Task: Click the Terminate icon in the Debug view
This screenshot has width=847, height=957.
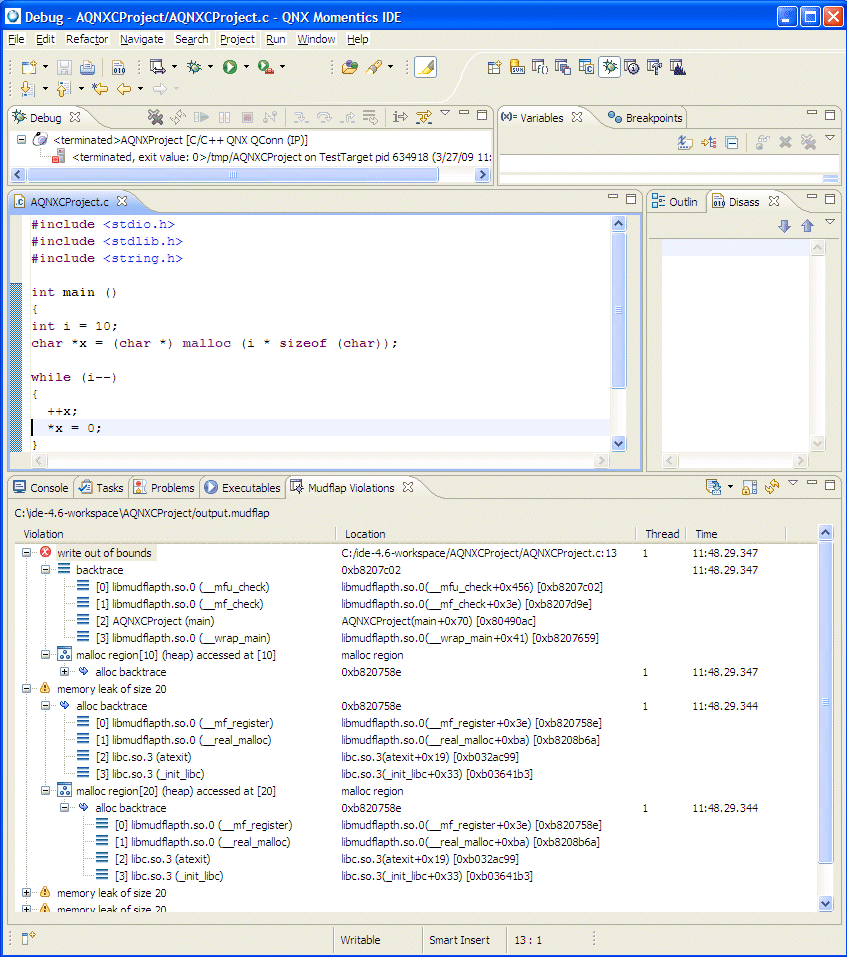Action: pyautogui.click(x=248, y=117)
